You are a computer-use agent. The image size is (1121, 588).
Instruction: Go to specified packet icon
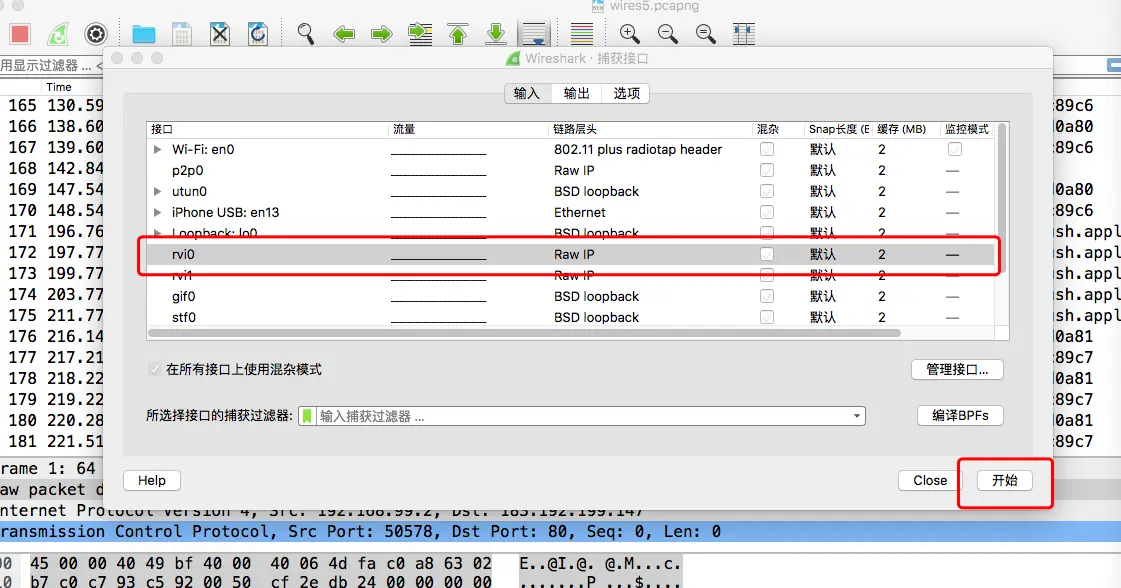click(x=420, y=34)
